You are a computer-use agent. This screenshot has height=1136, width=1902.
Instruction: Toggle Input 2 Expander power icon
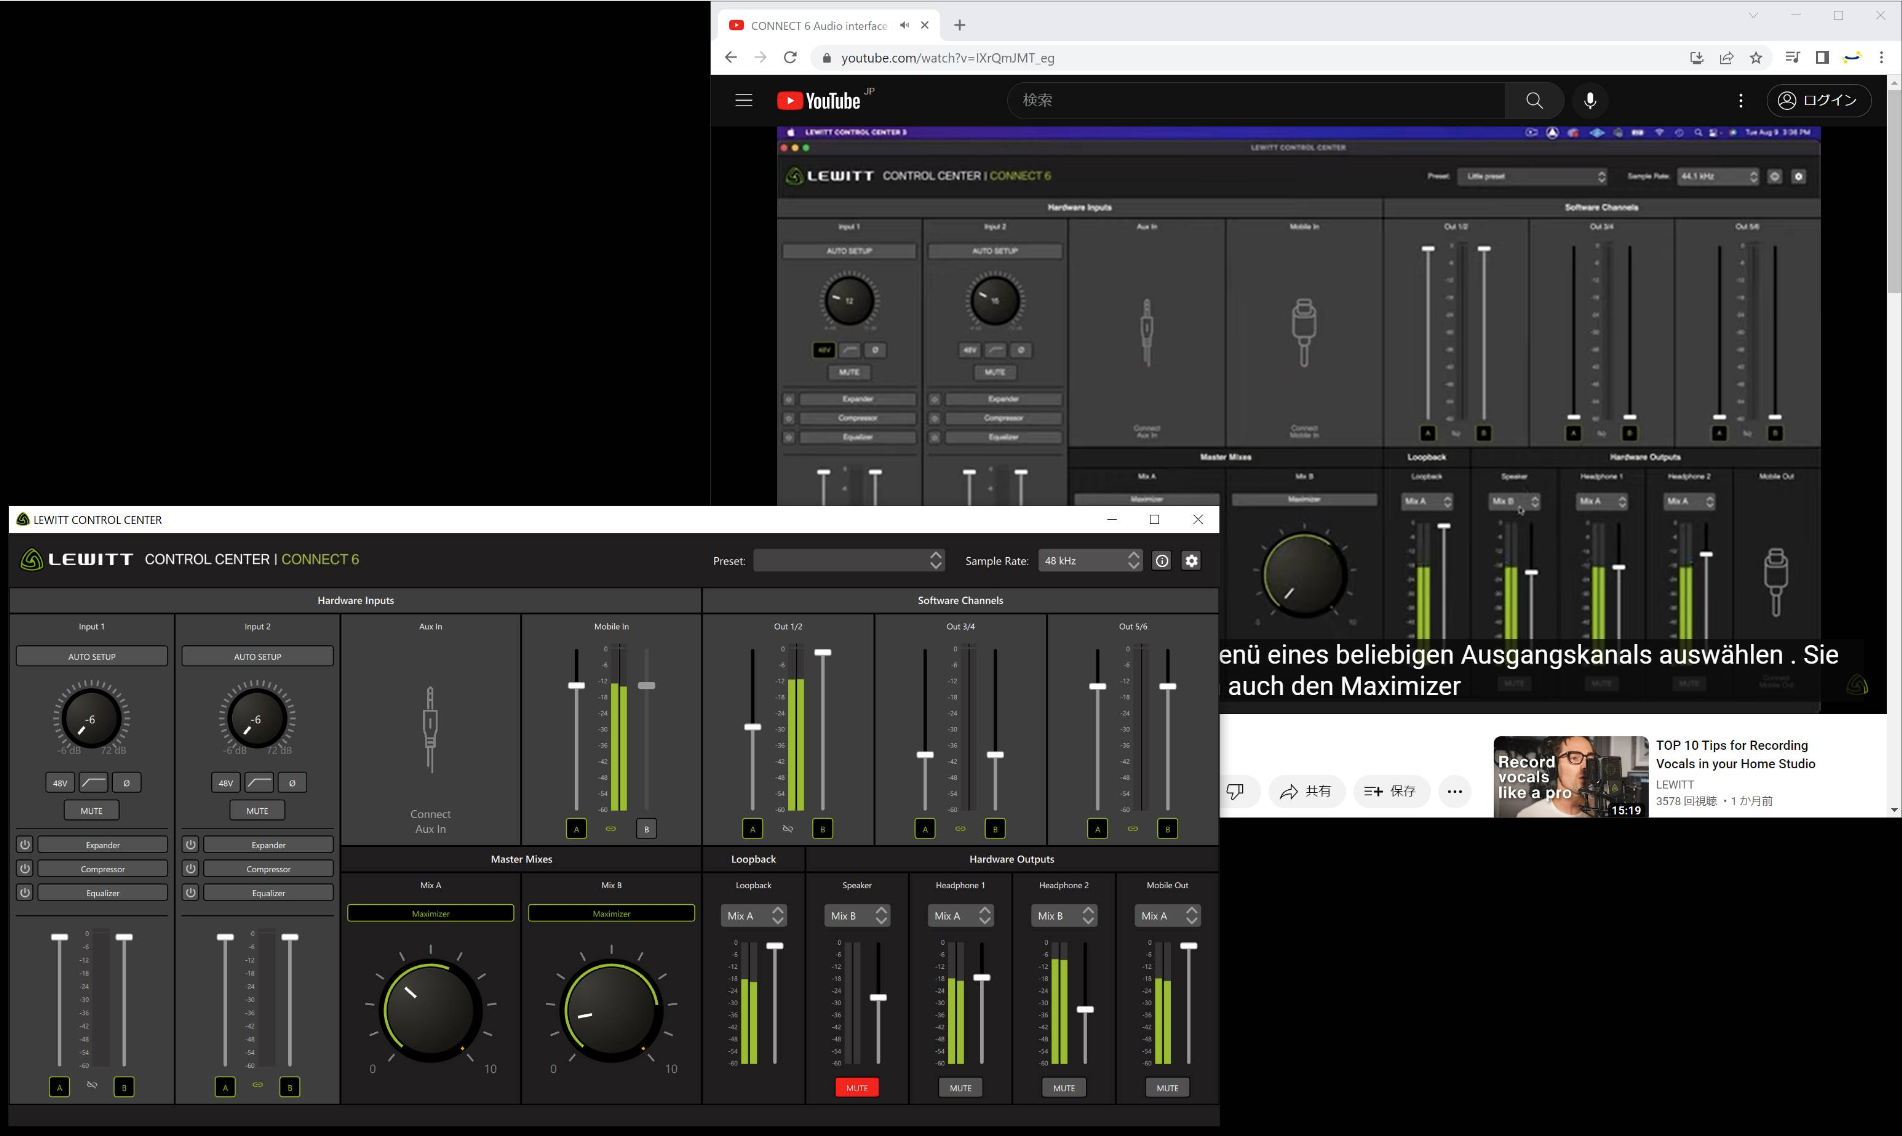191,845
